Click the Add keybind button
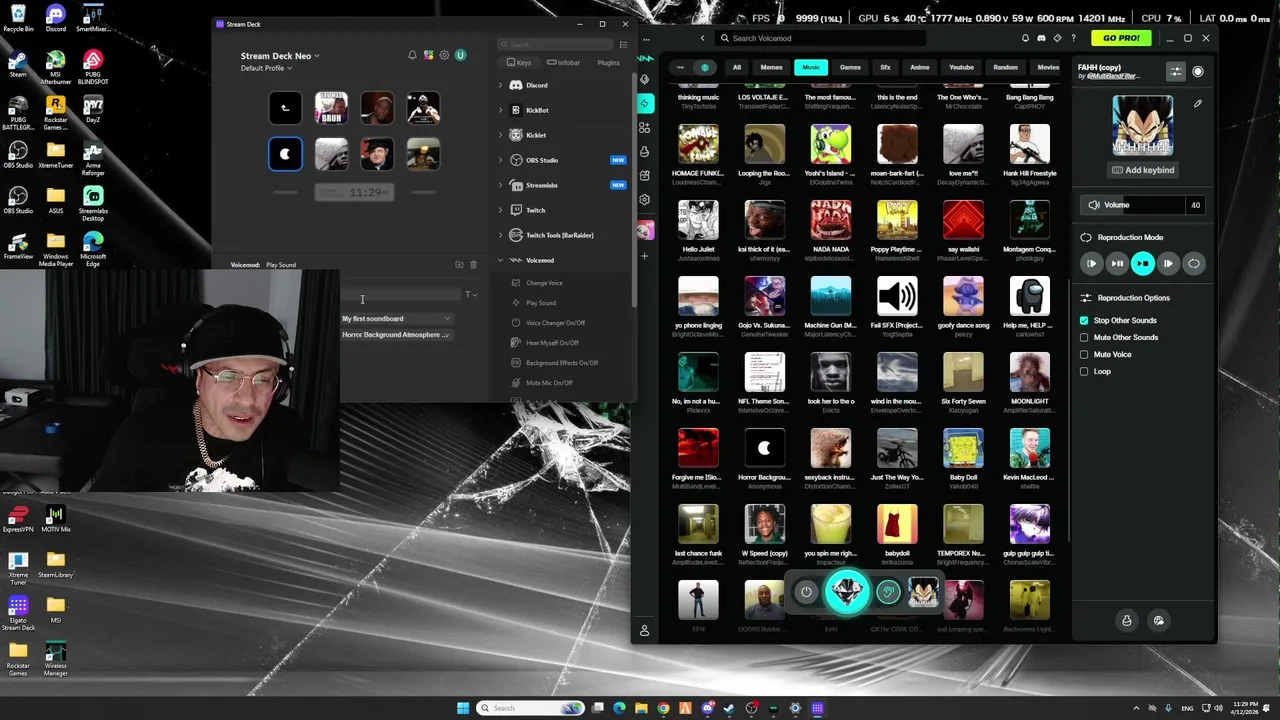This screenshot has width=1280, height=720. click(x=1143, y=170)
